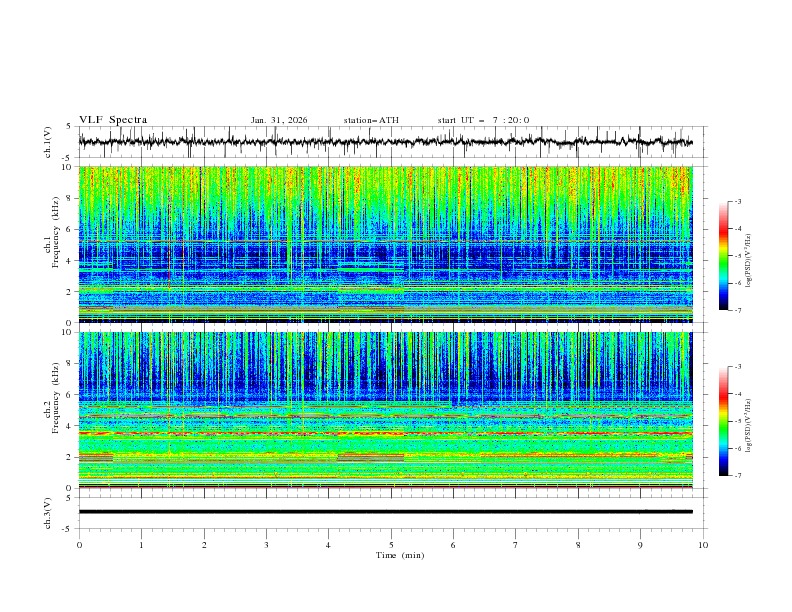Click the ch.1 voltage waveform trace
The width and height of the screenshot is (792, 612).
385,142
